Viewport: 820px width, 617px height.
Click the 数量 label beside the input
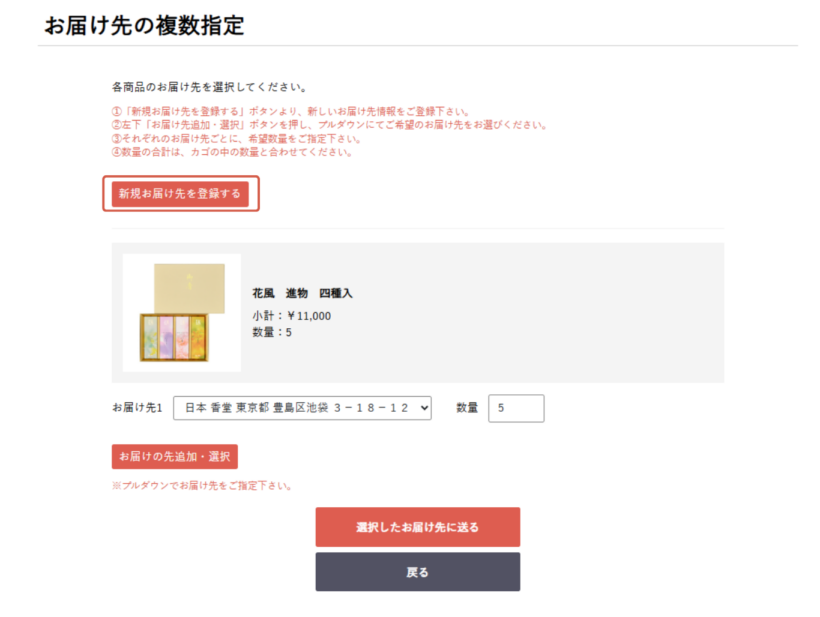(x=467, y=408)
